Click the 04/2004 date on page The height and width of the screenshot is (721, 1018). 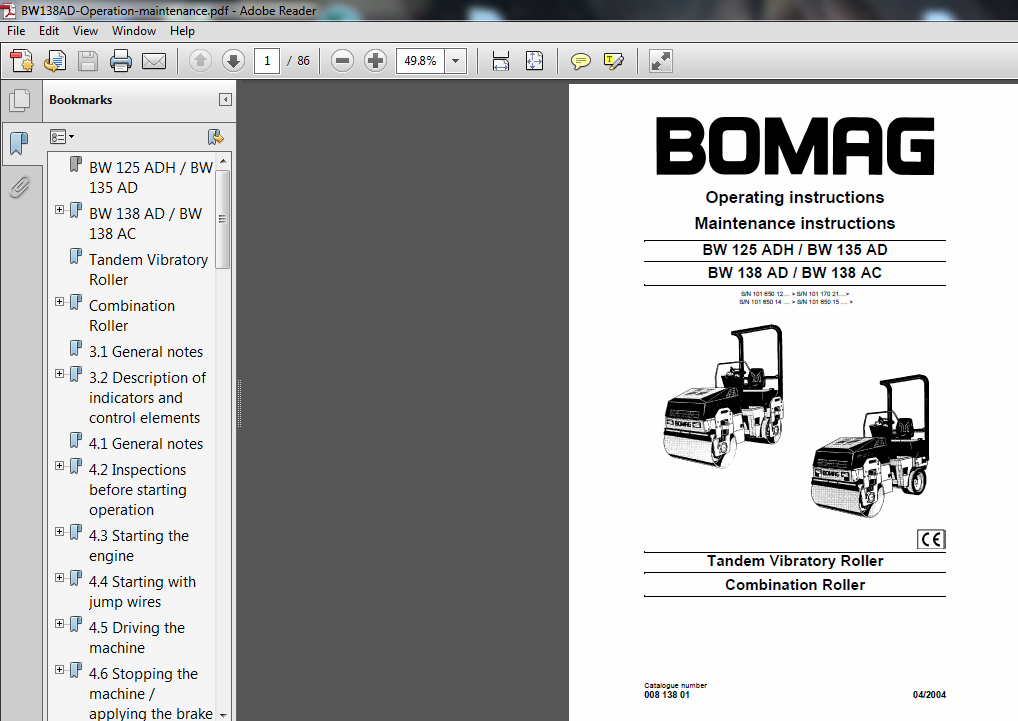tap(929, 694)
